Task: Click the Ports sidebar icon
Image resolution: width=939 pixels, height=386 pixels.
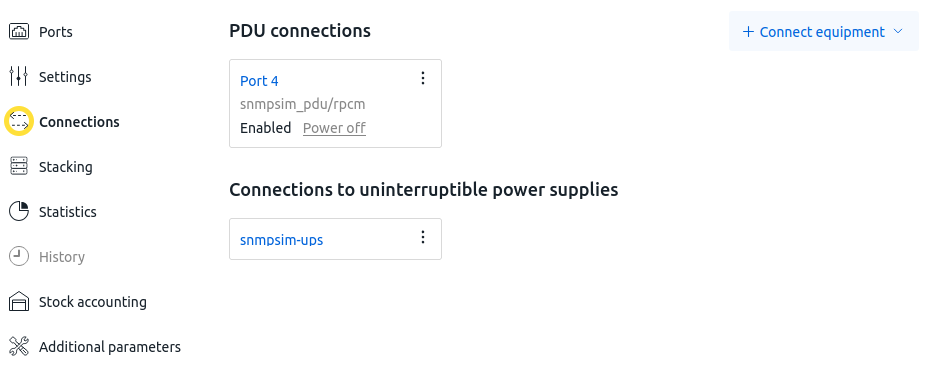Action: (x=19, y=32)
